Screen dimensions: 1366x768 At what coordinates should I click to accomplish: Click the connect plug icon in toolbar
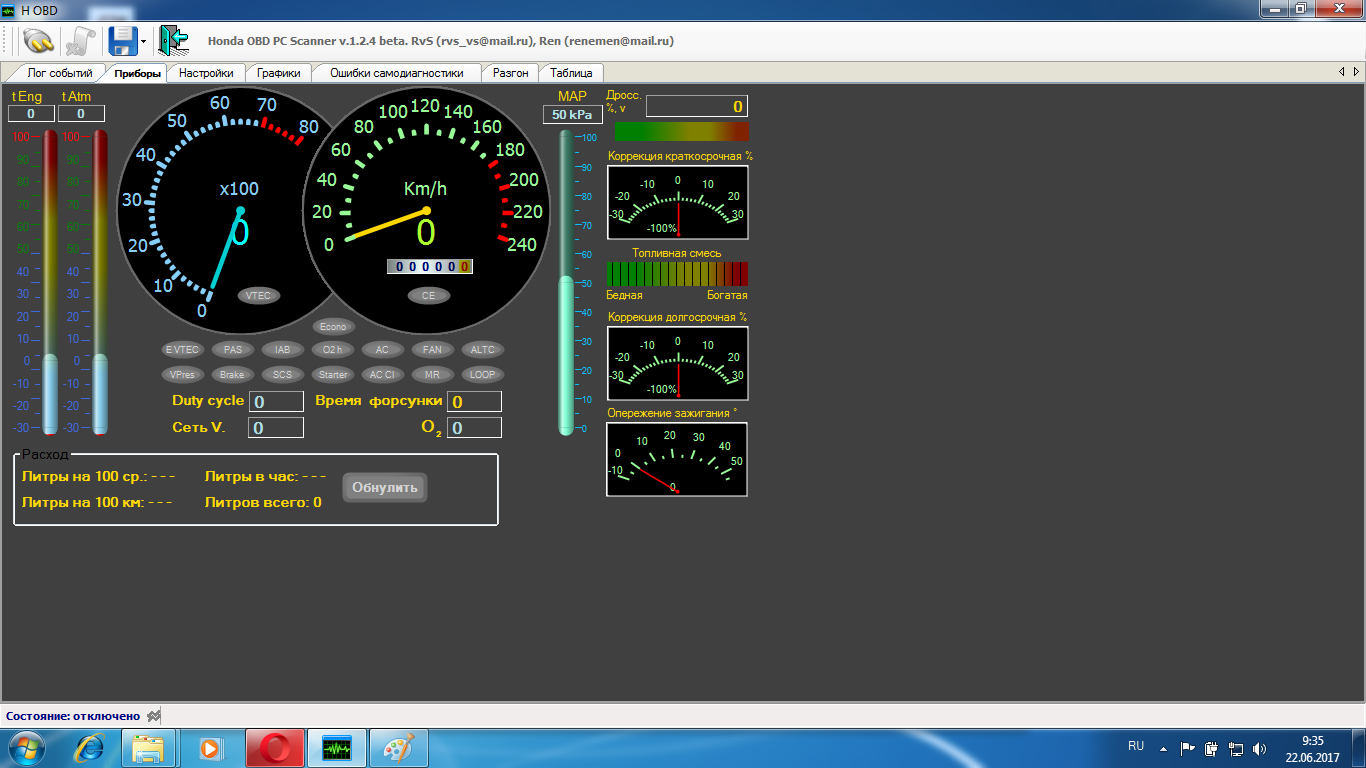(39, 41)
